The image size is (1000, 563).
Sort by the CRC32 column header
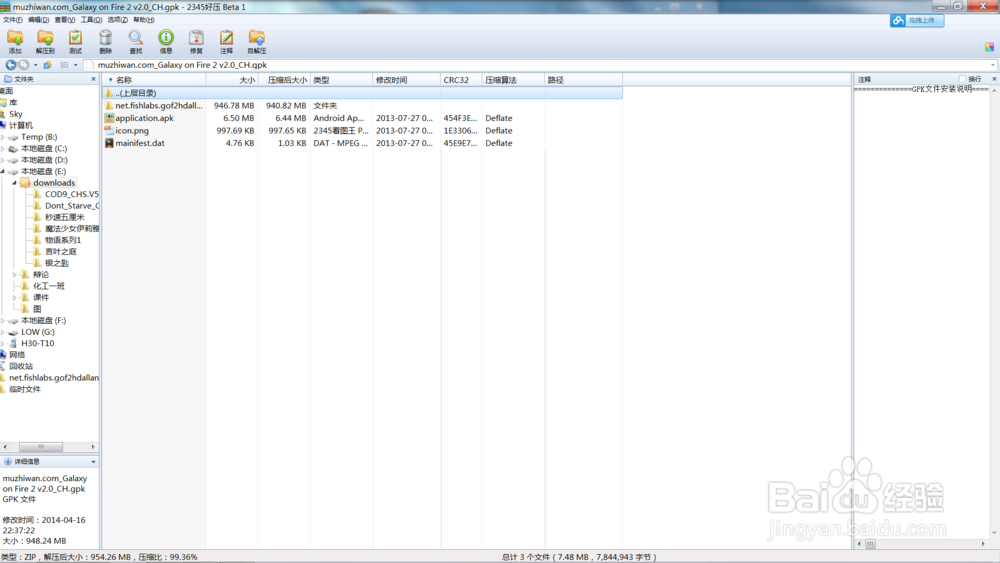coord(461,80)
